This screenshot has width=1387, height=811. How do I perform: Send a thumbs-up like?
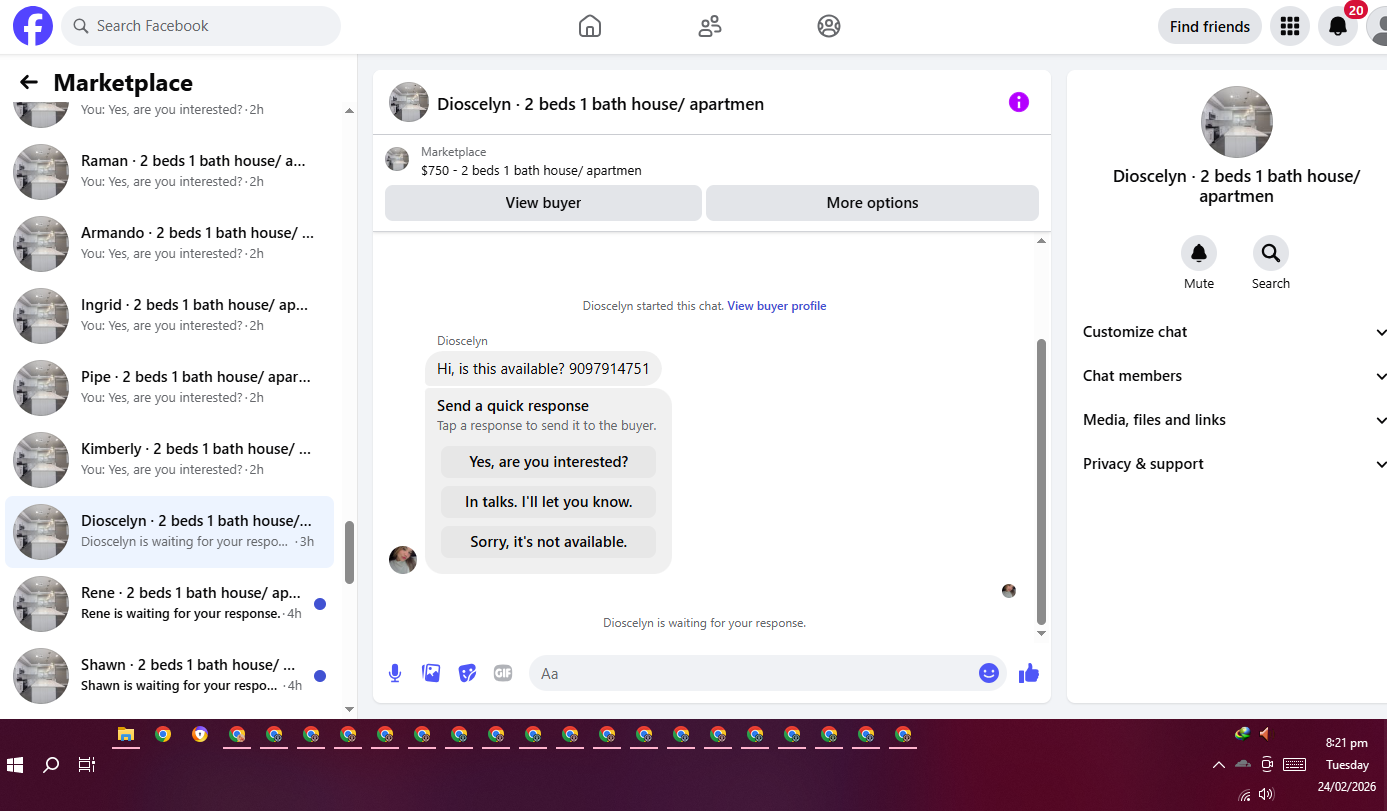1029,673
